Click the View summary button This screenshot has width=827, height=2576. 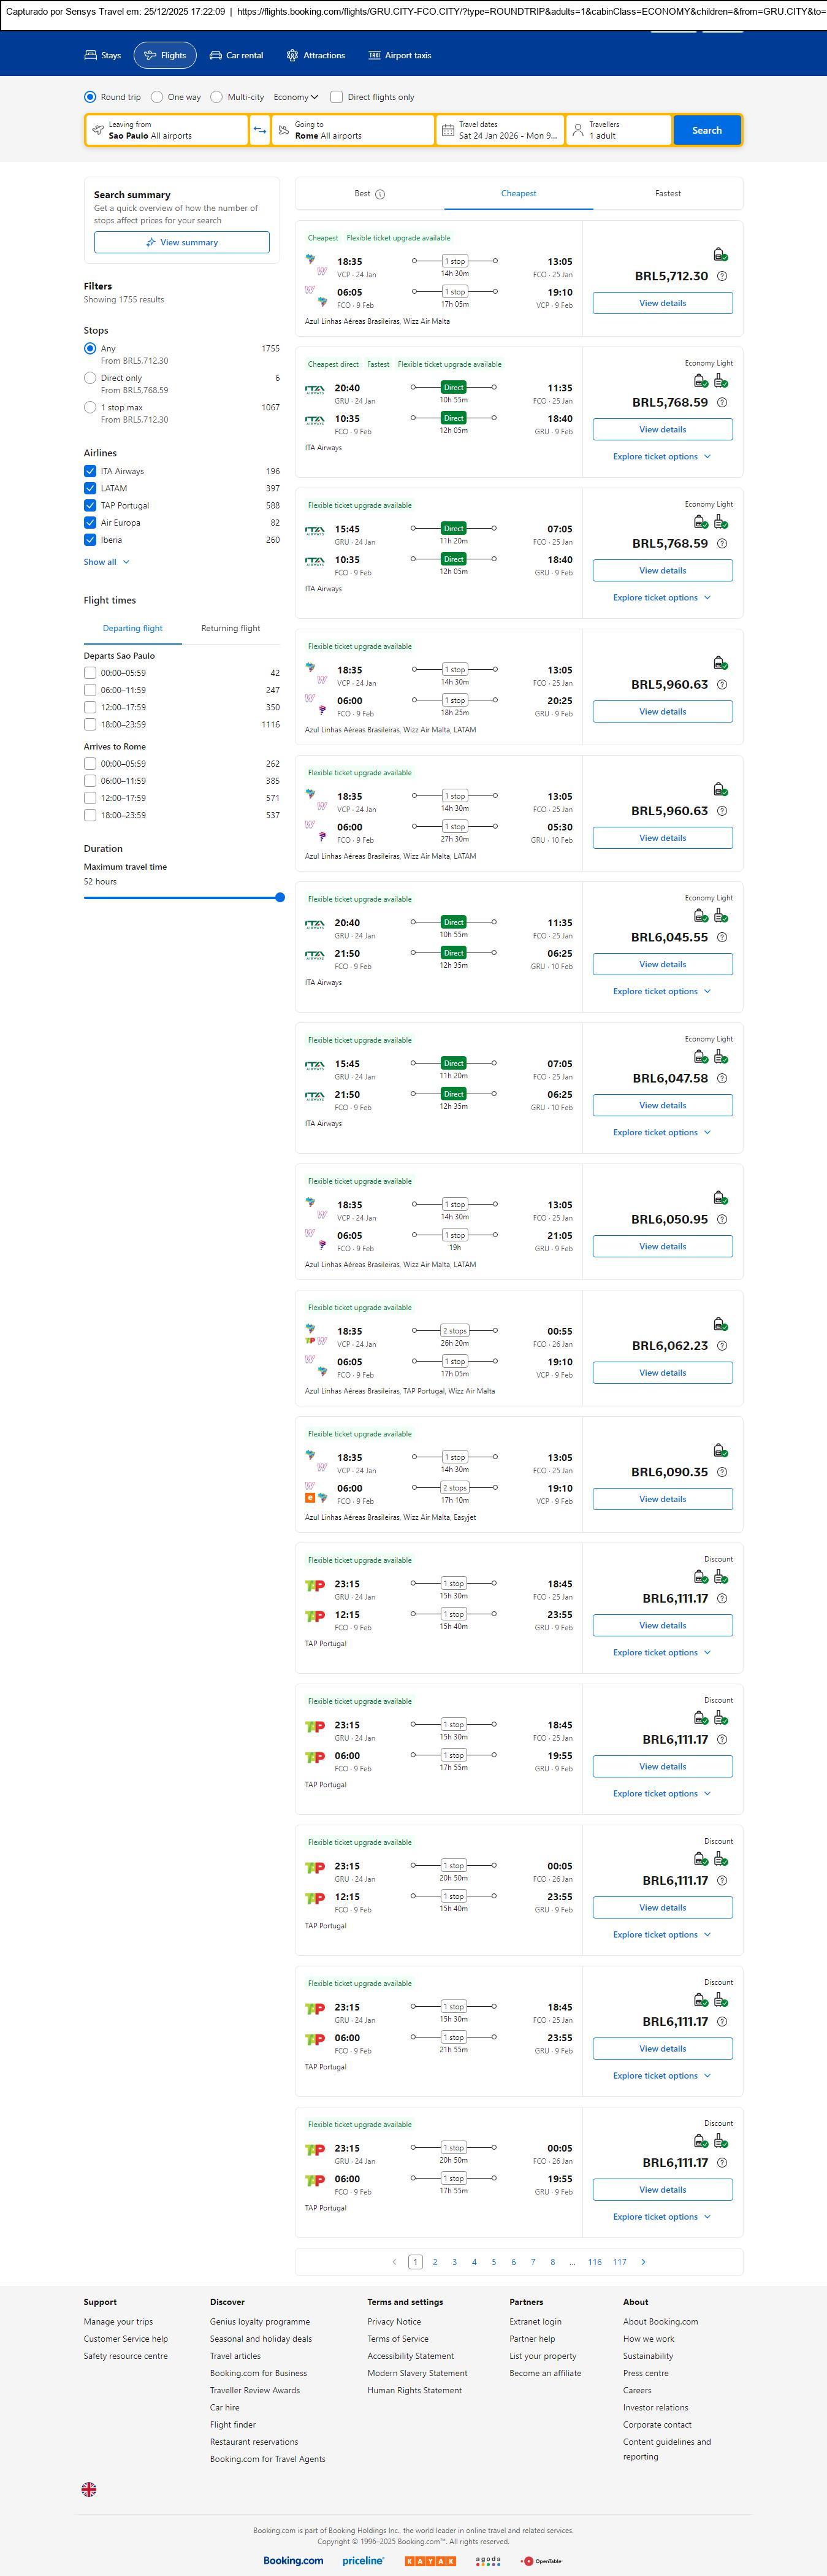point(181,242)
